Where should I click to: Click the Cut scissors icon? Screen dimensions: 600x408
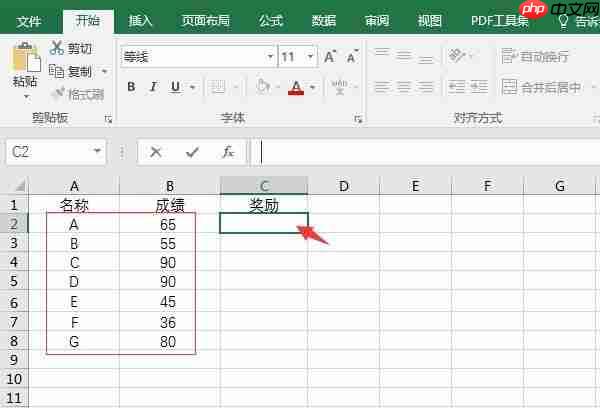57,48
